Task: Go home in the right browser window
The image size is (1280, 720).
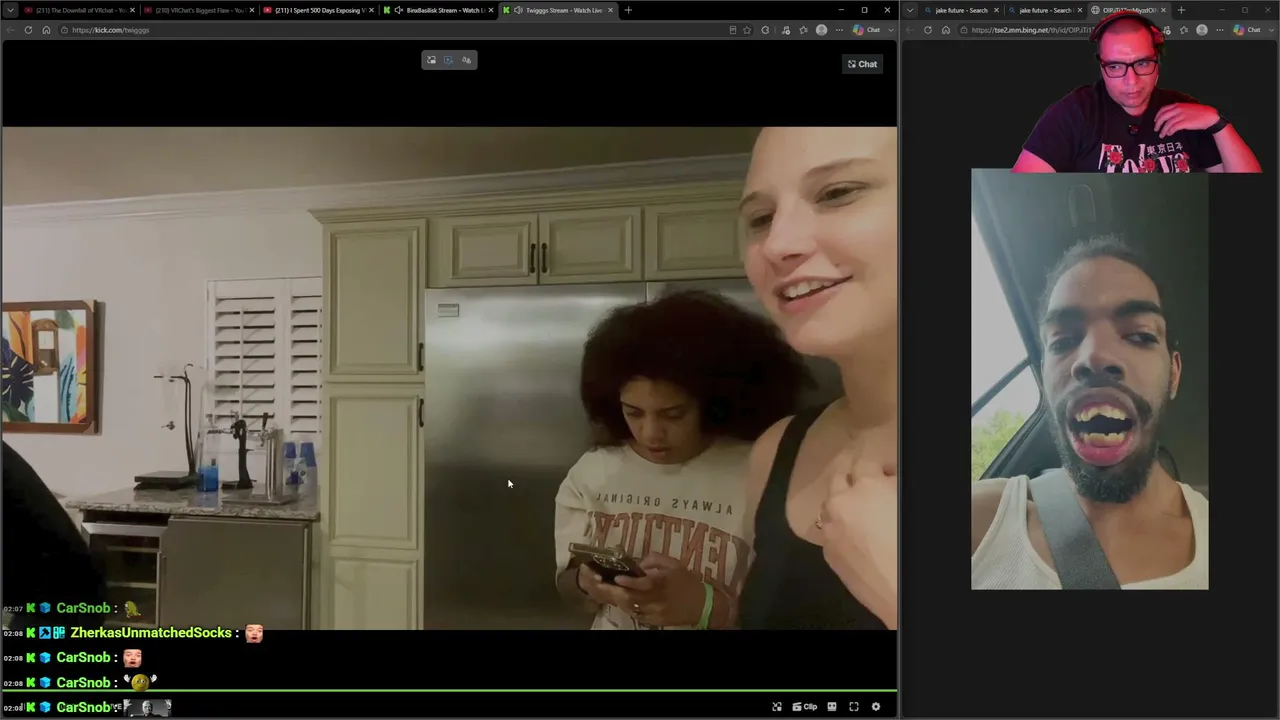Action: (x=946, y=30)
